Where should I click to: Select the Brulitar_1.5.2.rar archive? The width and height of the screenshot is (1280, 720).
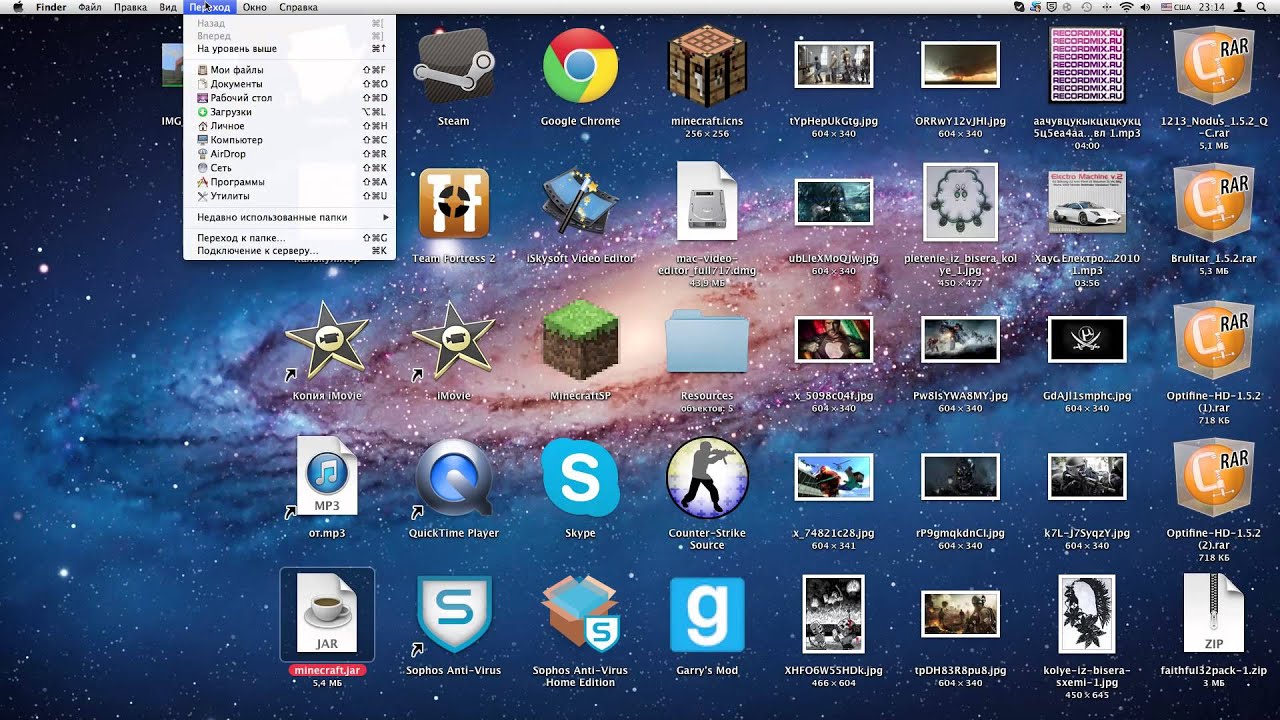[1213, 203]
